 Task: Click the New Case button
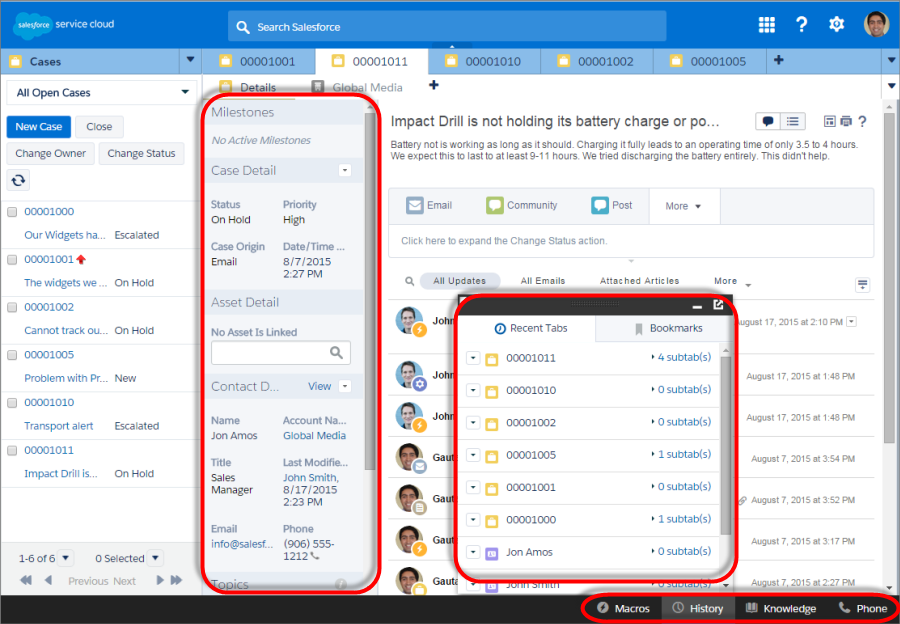(39, 126)
